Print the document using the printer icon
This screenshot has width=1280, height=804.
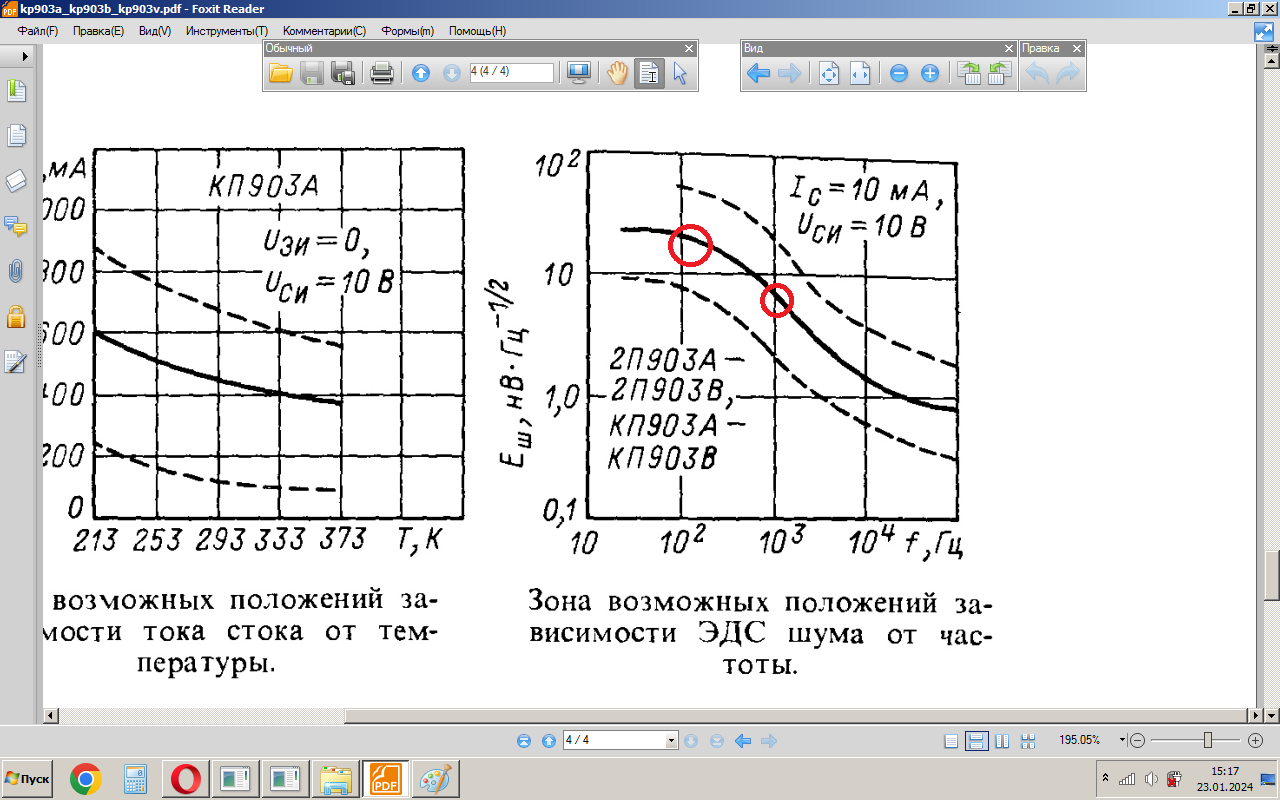(x=380, y=73)
